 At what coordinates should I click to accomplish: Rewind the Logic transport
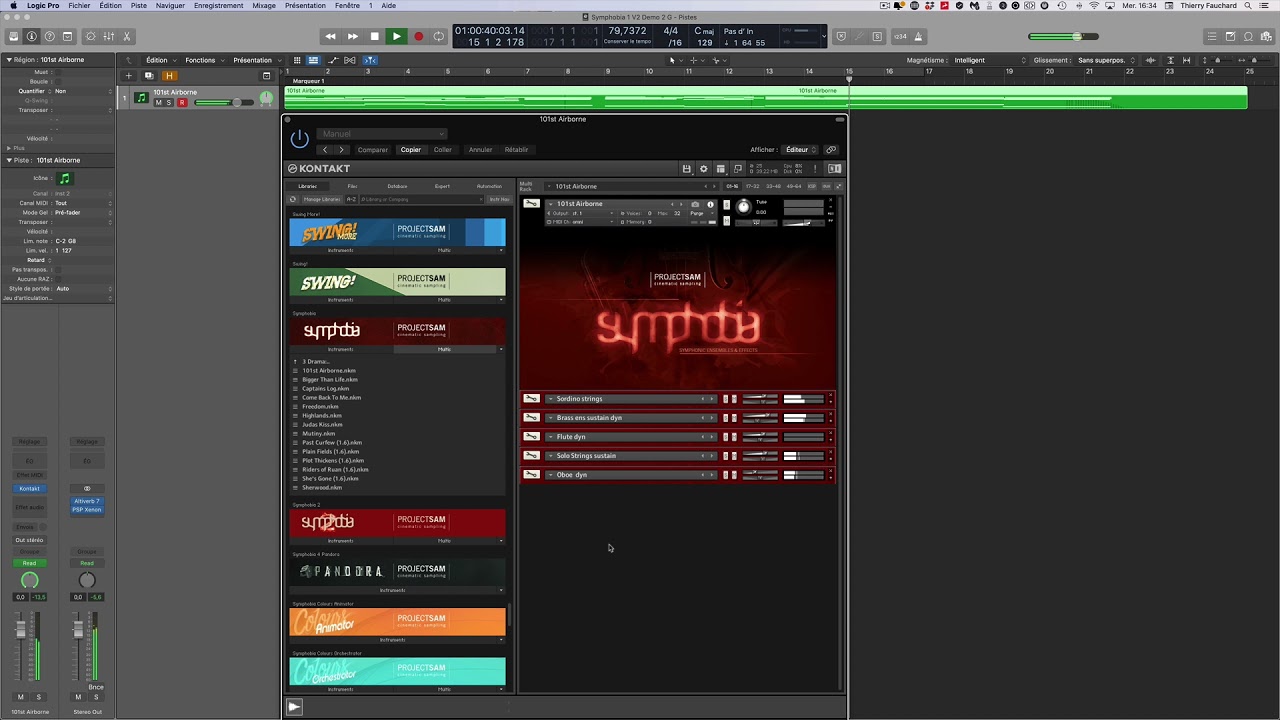(x=330, y=37)
